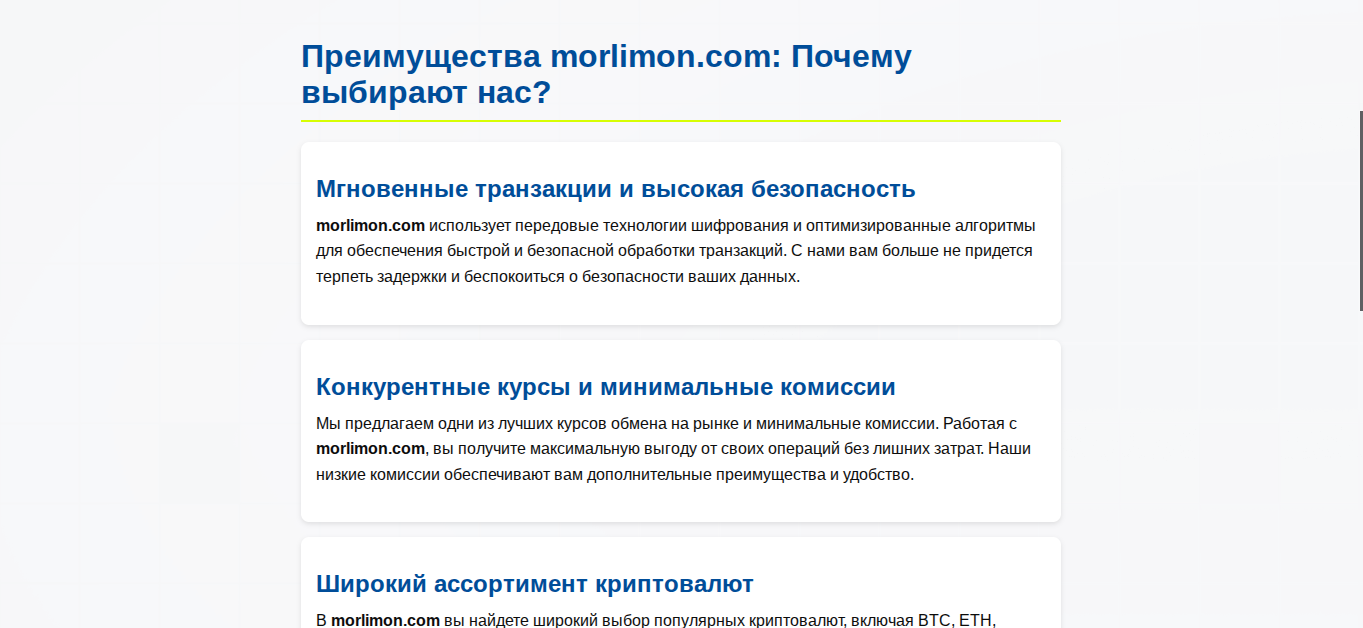
Task: Click the heading 'Широкий ассортимент криптовалют'
Action: click(535, 584)
